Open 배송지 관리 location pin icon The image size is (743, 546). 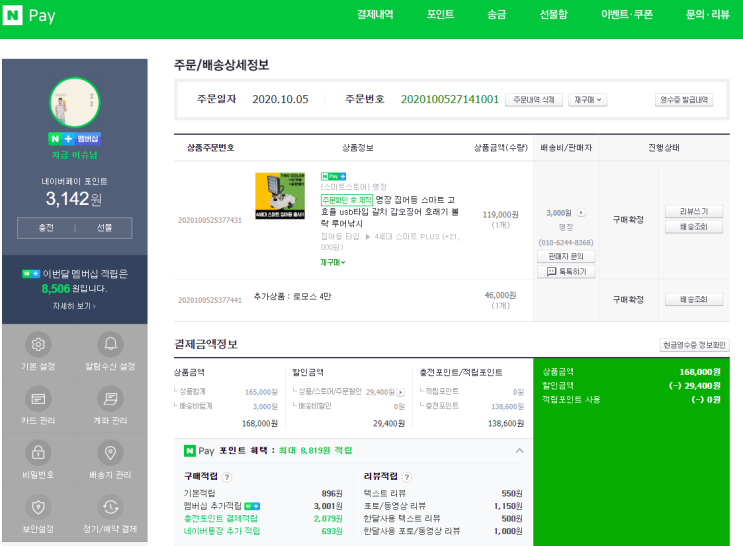[110, 453]
